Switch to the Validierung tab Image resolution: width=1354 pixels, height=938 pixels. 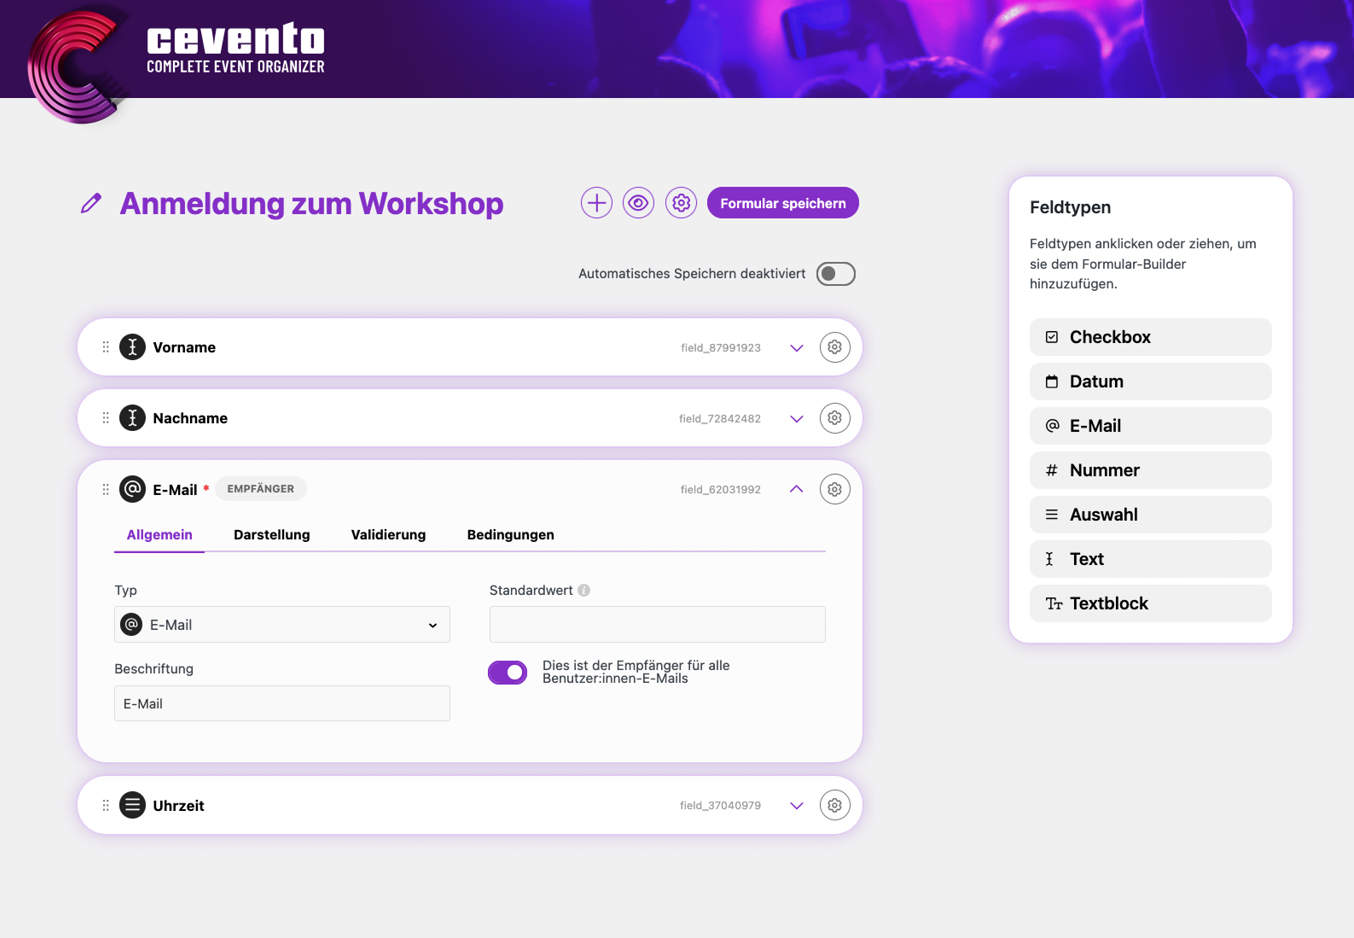388,535
